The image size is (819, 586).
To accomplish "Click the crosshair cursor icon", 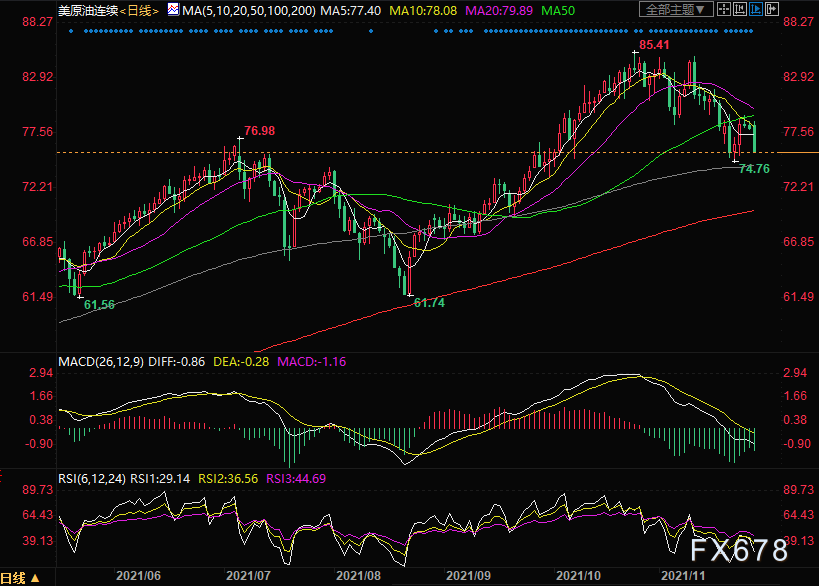I will [x=723, y=9].
